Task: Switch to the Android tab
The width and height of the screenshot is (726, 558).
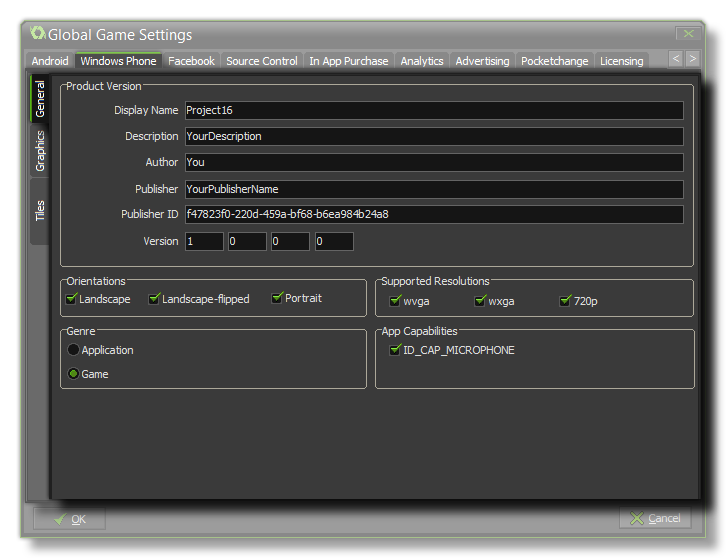Action: coord(50,61)
